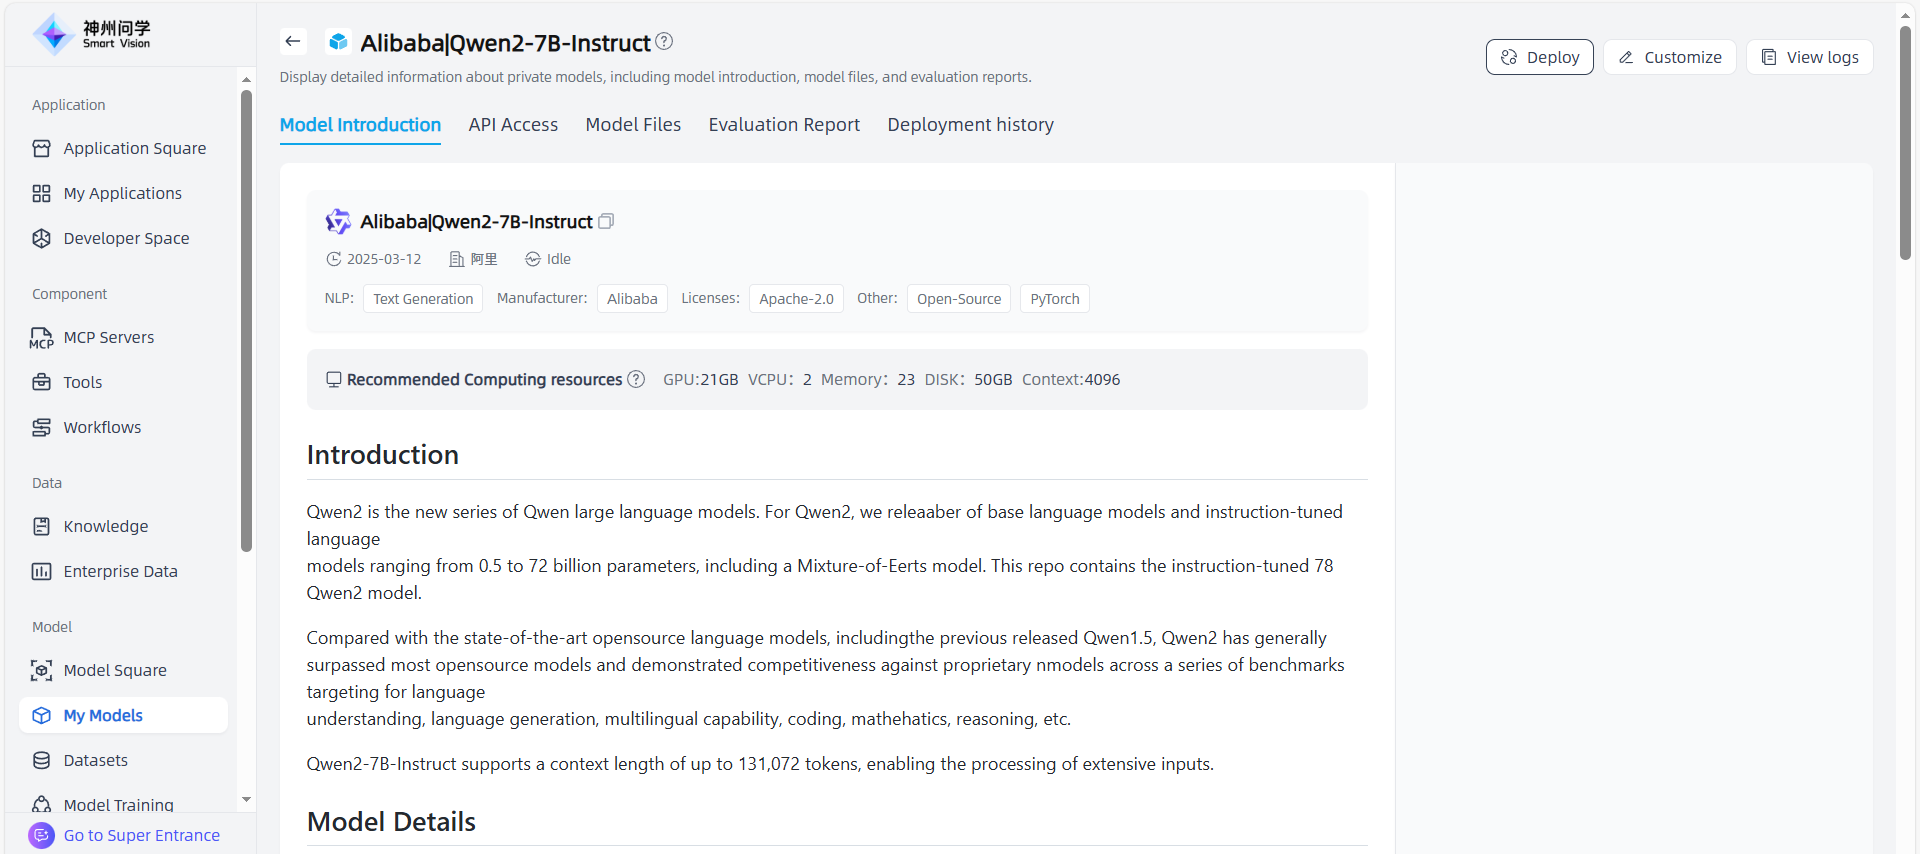Click the Deploy button
The image size is (1920, 854).
[x=1539, y=57]
